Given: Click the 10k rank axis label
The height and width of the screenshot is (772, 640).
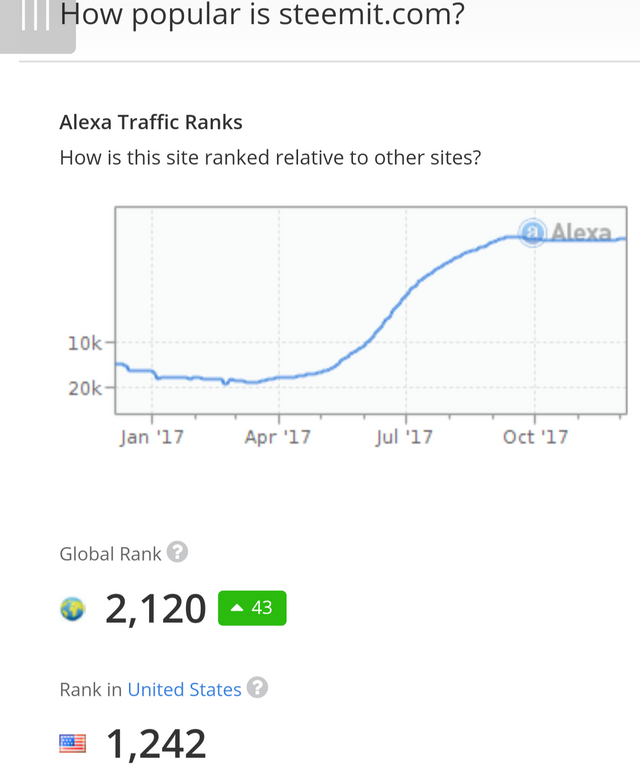Looking at the screenshot, I should point(84,343).
